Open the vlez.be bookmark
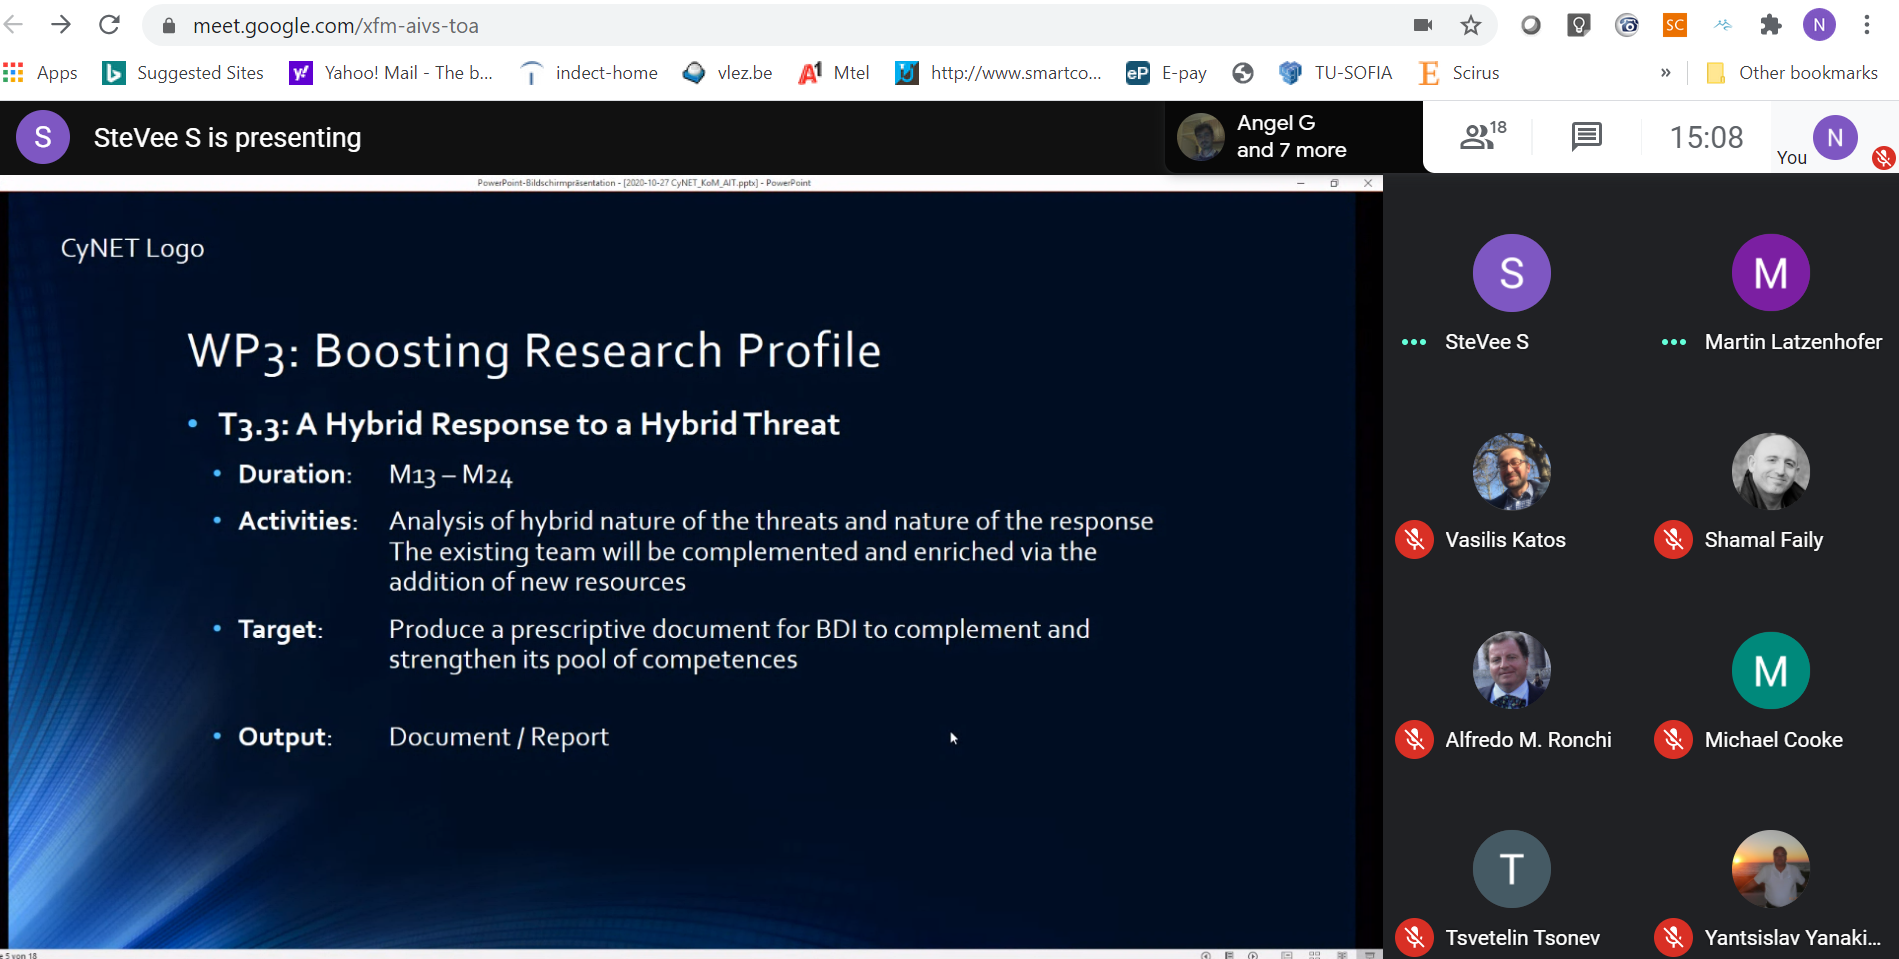Image resolution: width=1899 pixels, height=959 pixels. [727, 73]
